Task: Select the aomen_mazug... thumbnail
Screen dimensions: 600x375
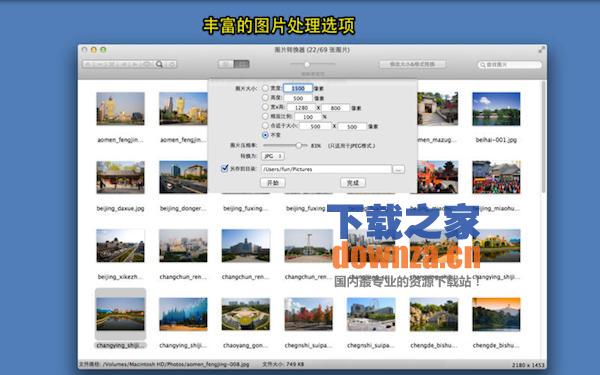Action: pyautogui.click(x=437, y=109)
